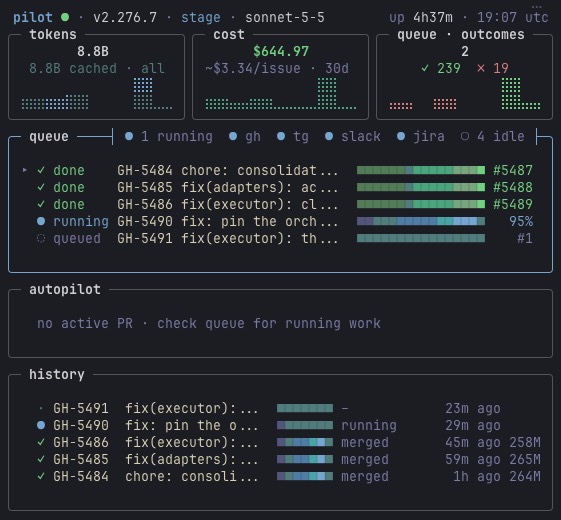Click the ~$3.34/issue · 30d text
Screen dimensions: 561x520
[277, 68]
